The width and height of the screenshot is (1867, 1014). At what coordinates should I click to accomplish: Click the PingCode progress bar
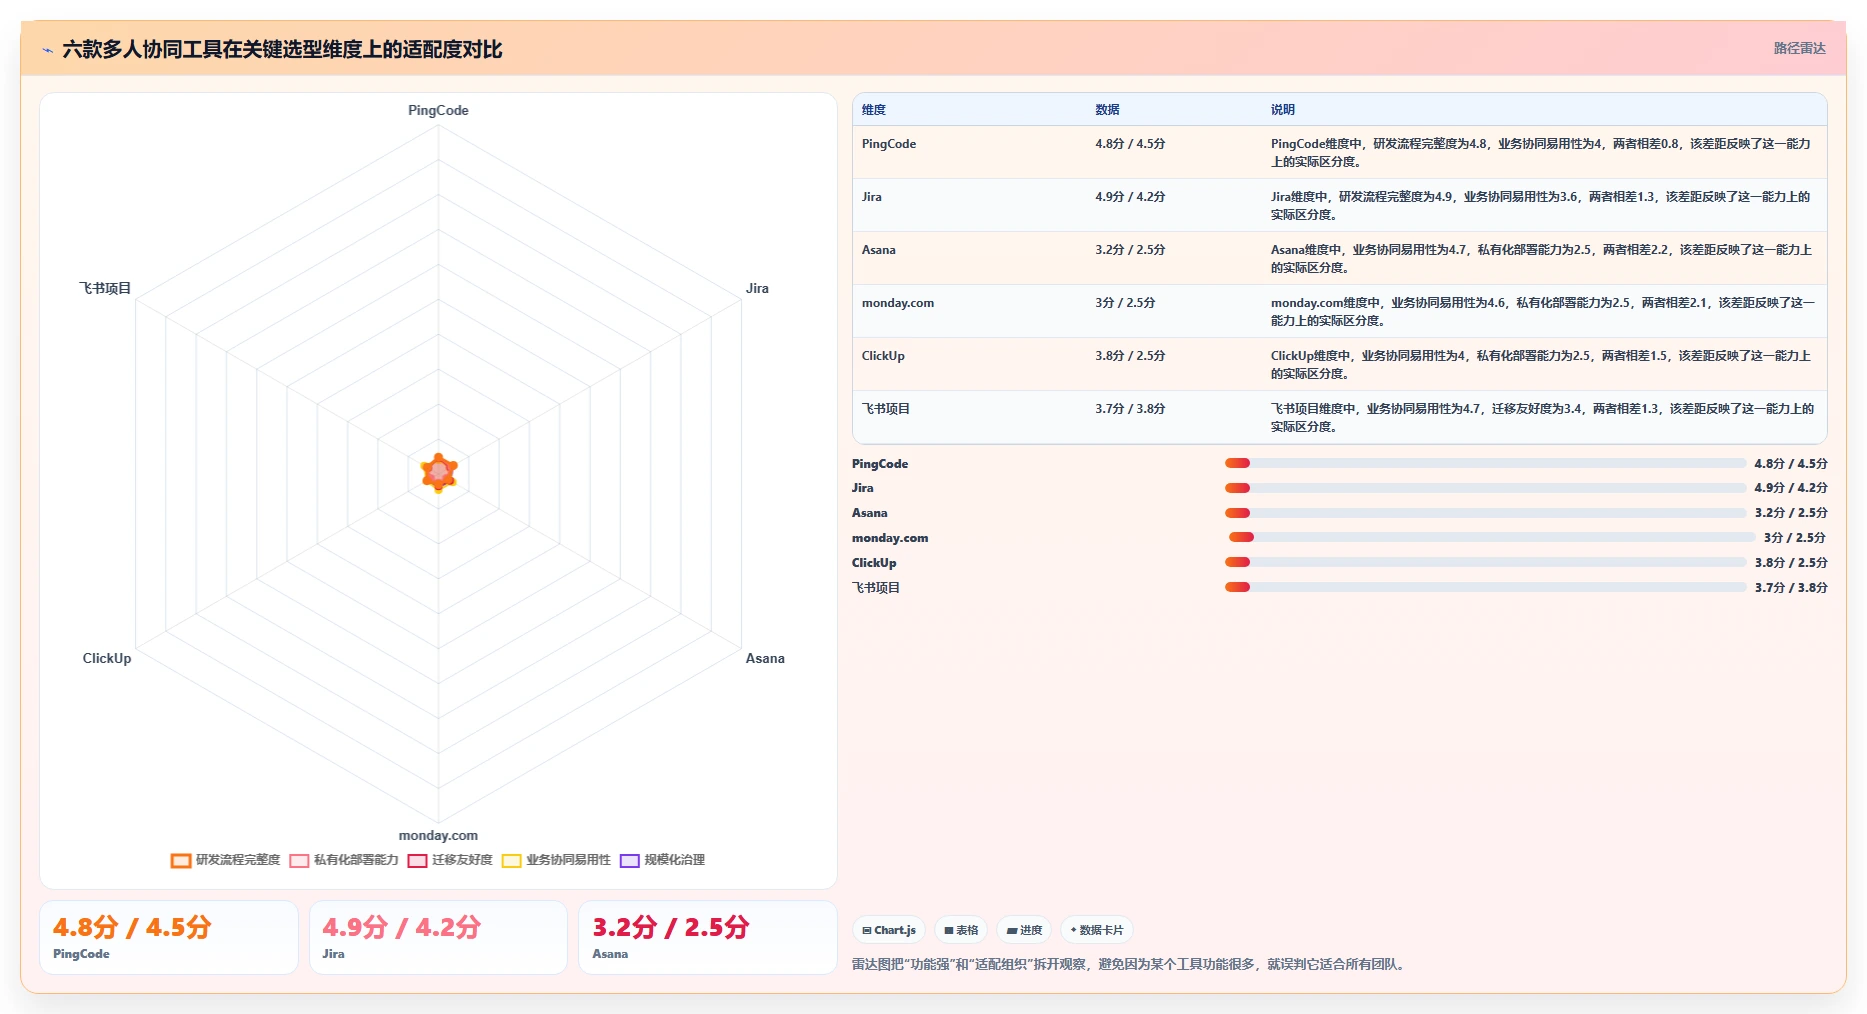tap(1485, 463)
